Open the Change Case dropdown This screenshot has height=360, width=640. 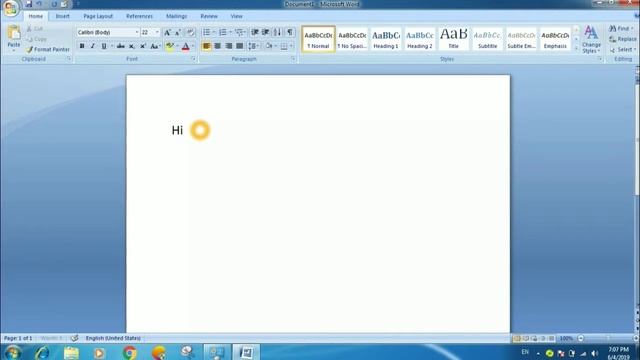pos(155,46)
